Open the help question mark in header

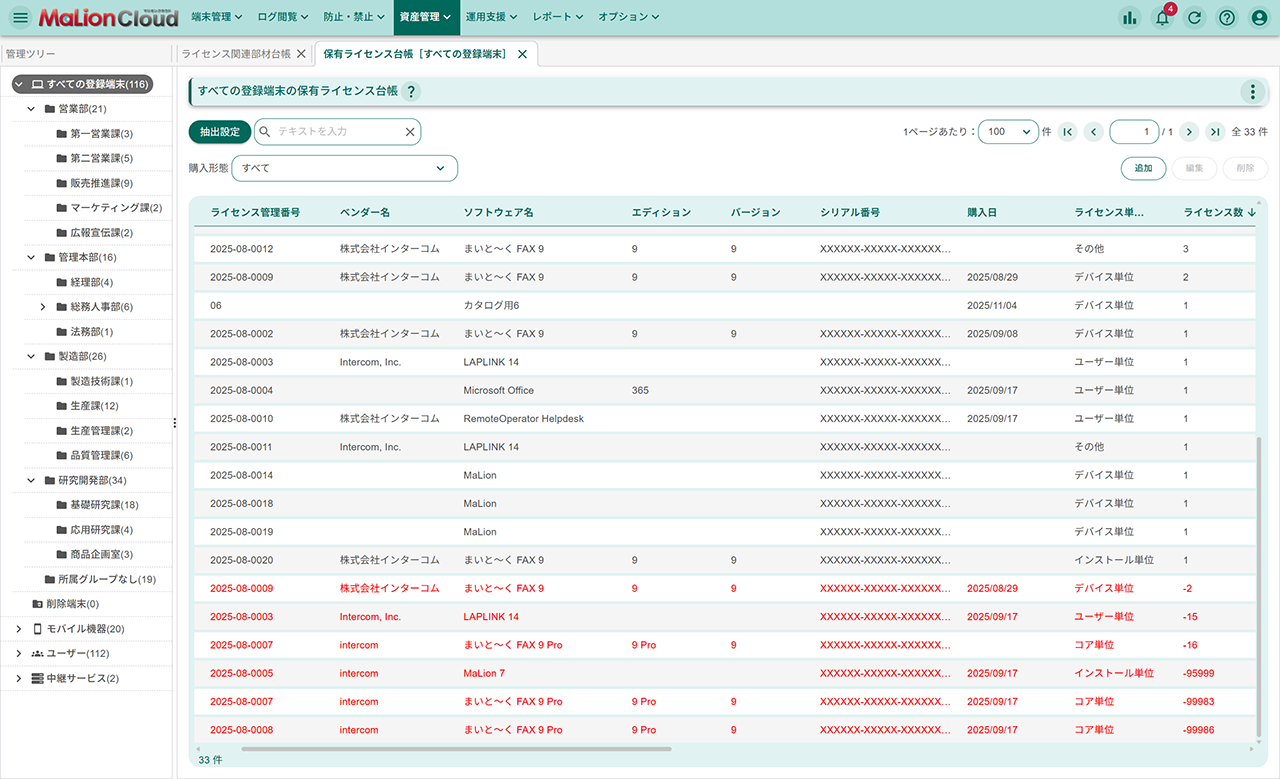(x=1227, y=17)
